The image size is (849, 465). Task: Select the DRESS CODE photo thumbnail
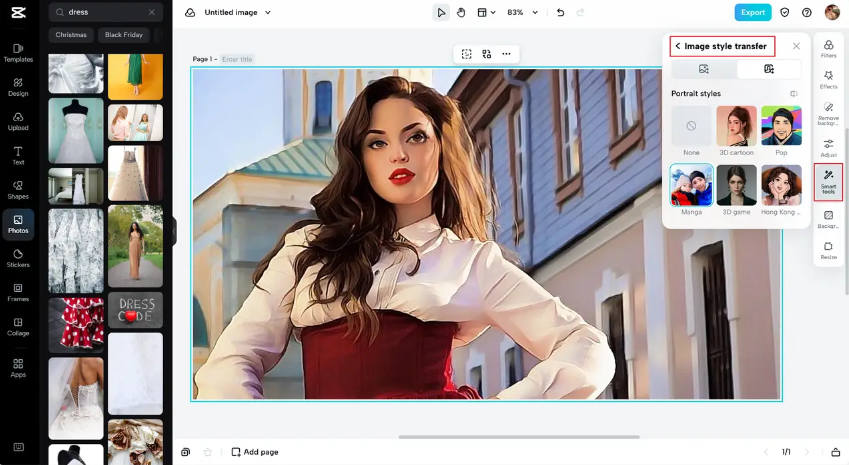pos(135,310)
